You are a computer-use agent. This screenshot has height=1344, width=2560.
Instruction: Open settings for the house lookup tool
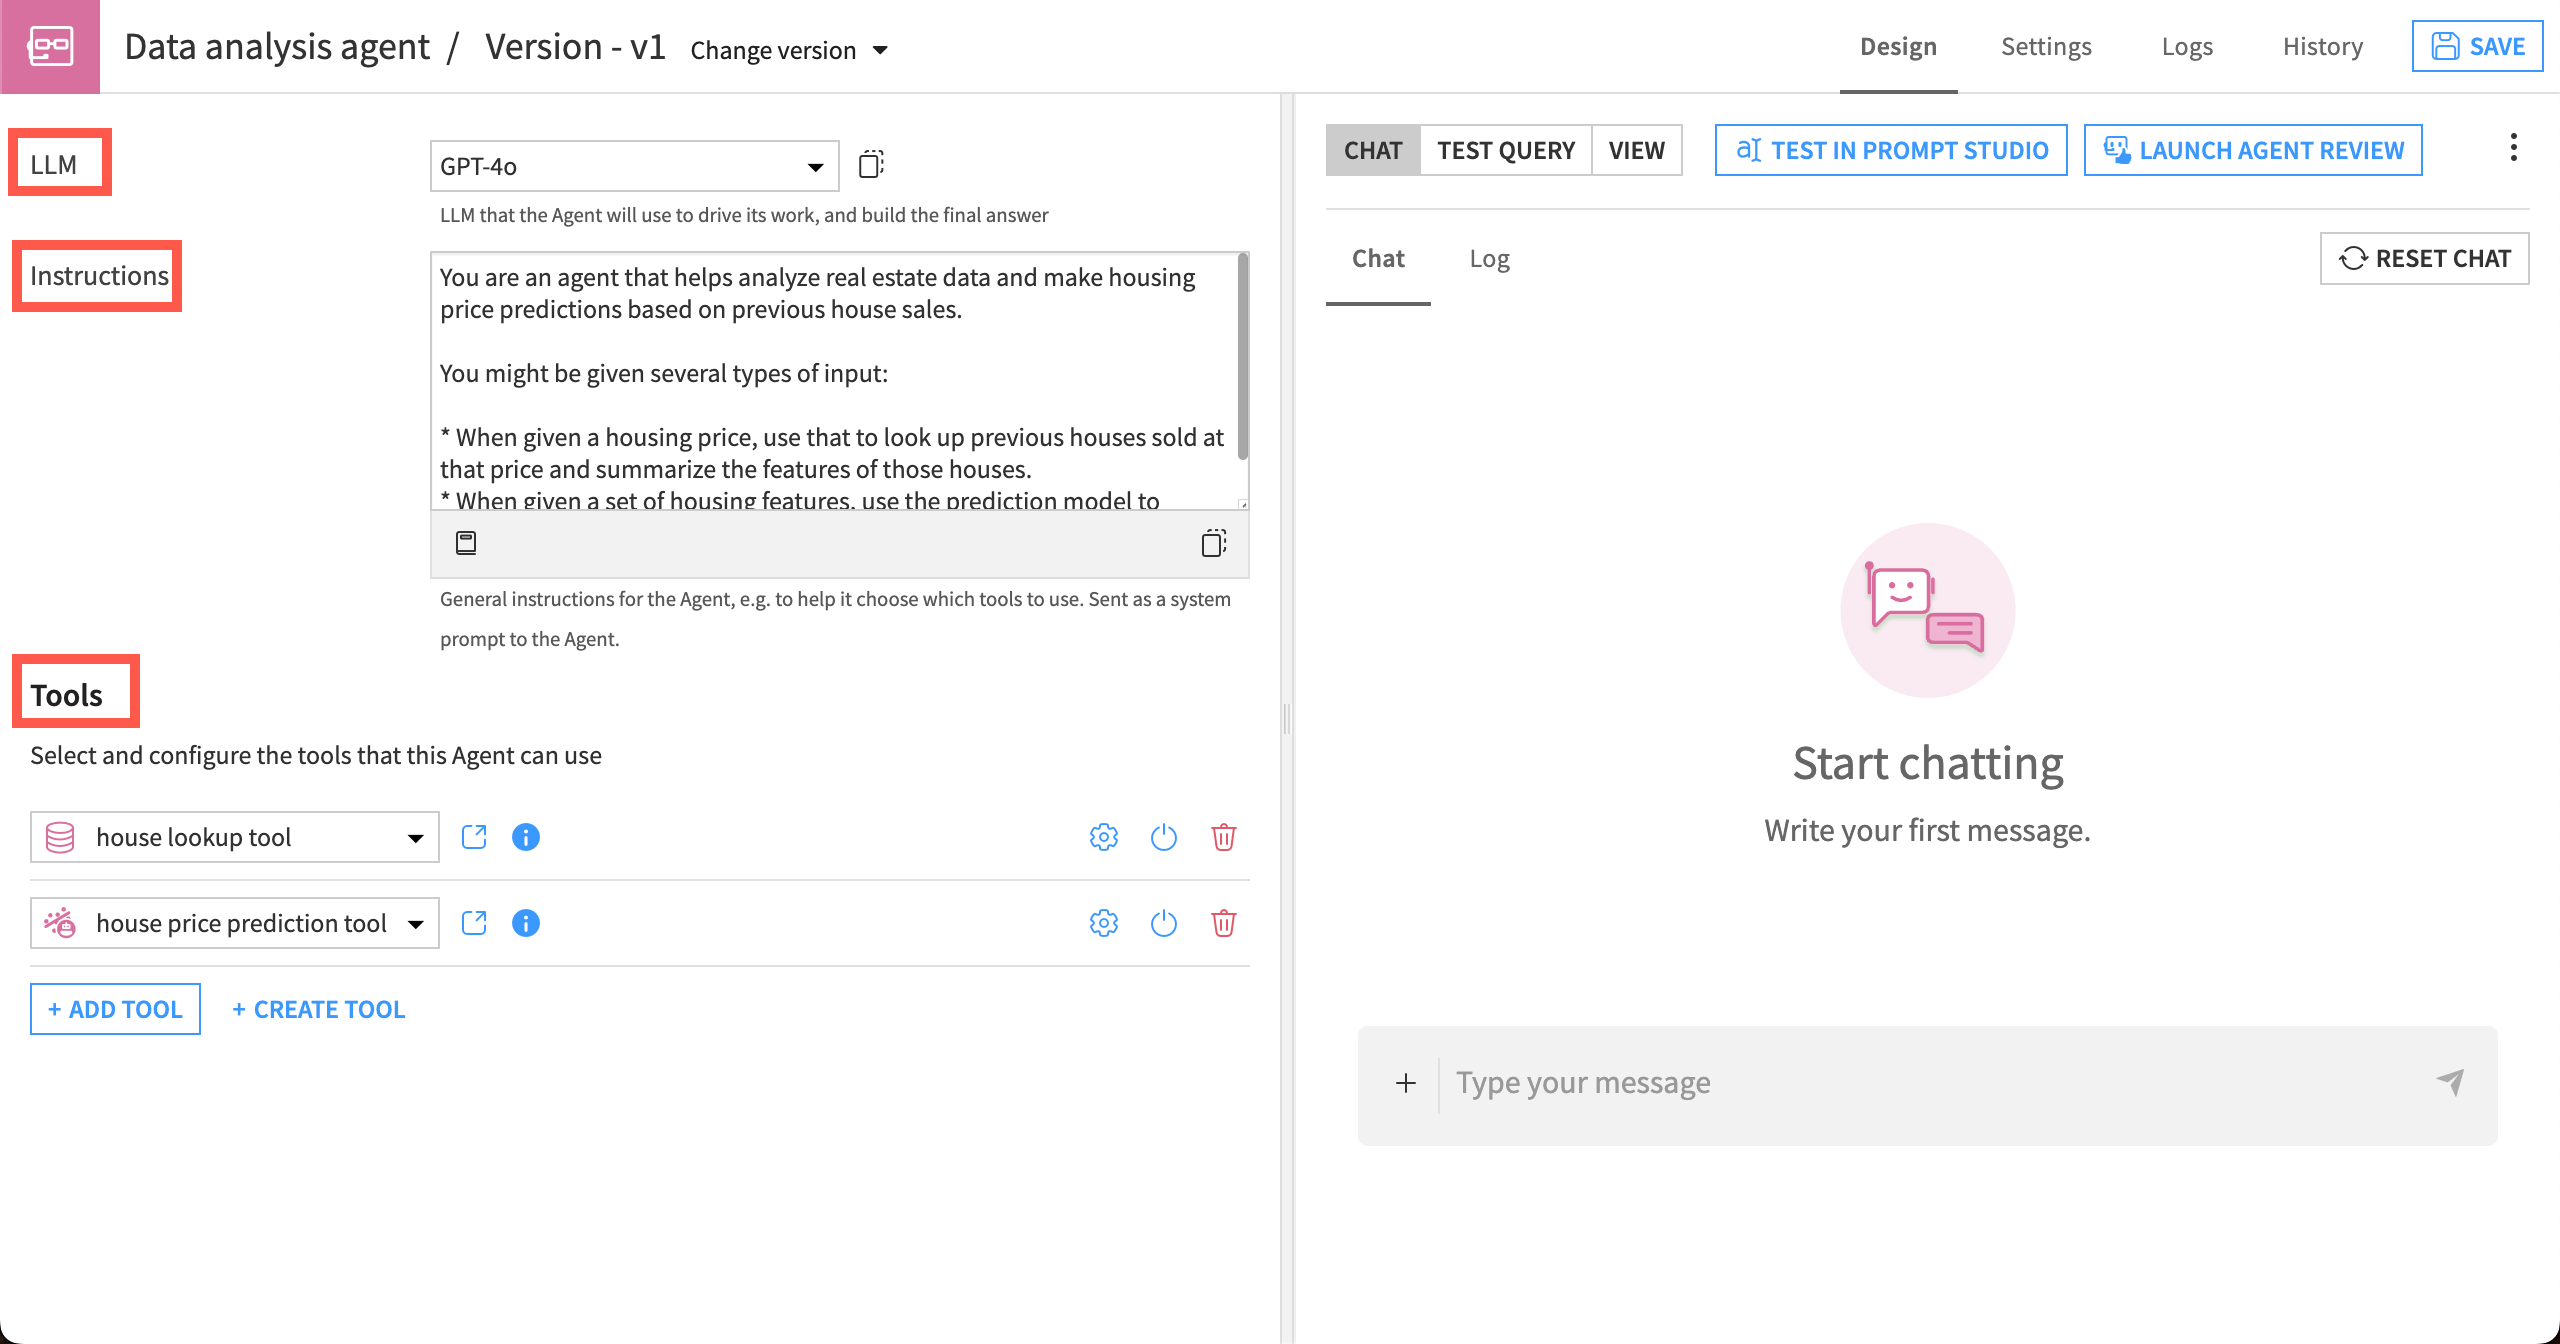pyautogui.click(x=1103, y=837)
